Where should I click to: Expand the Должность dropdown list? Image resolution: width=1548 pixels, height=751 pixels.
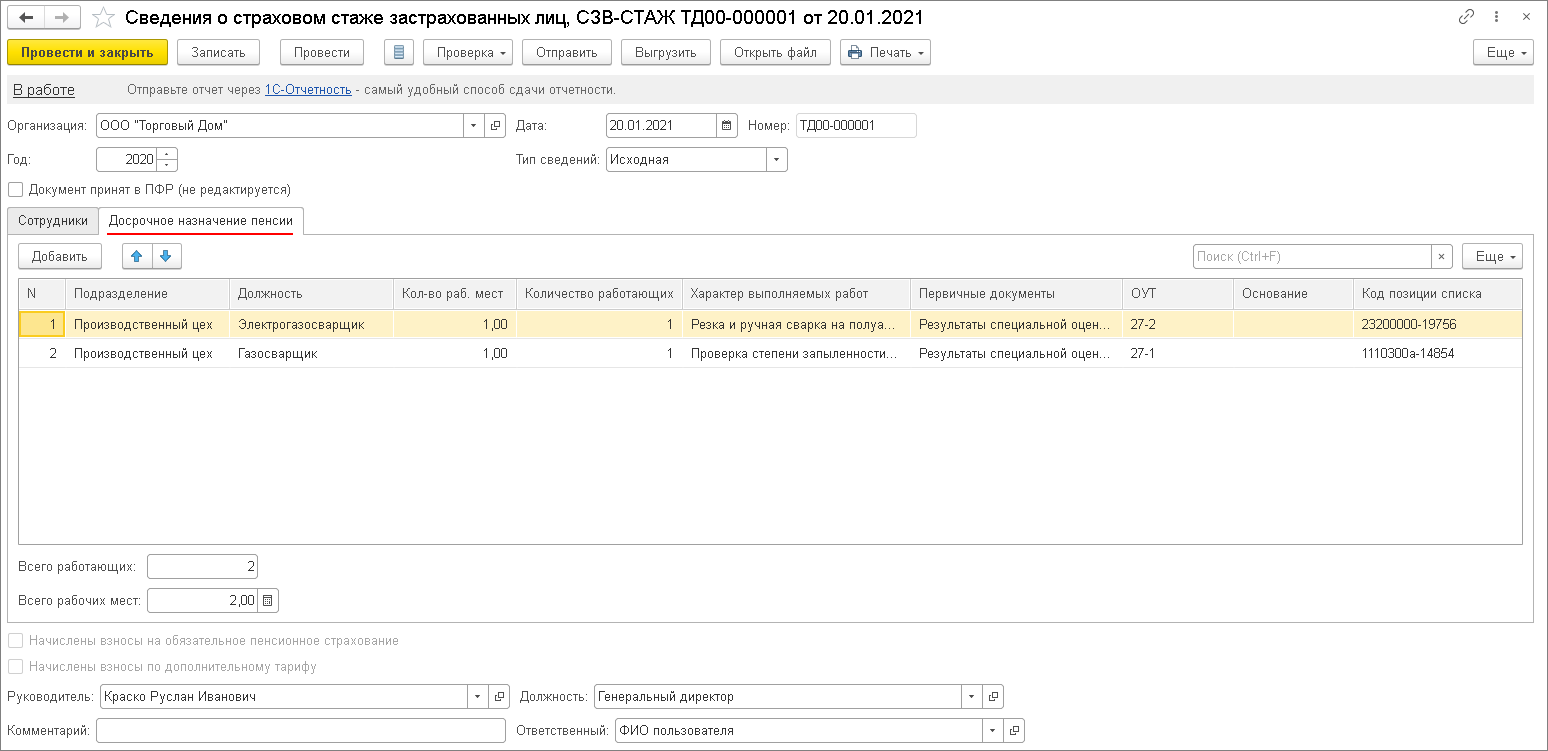coord(971,697)
